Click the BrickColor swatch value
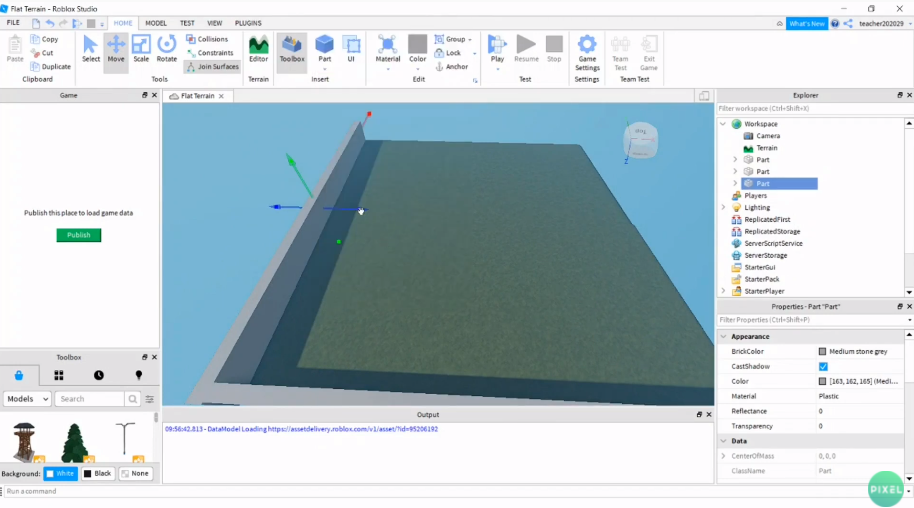 (822, 352)
